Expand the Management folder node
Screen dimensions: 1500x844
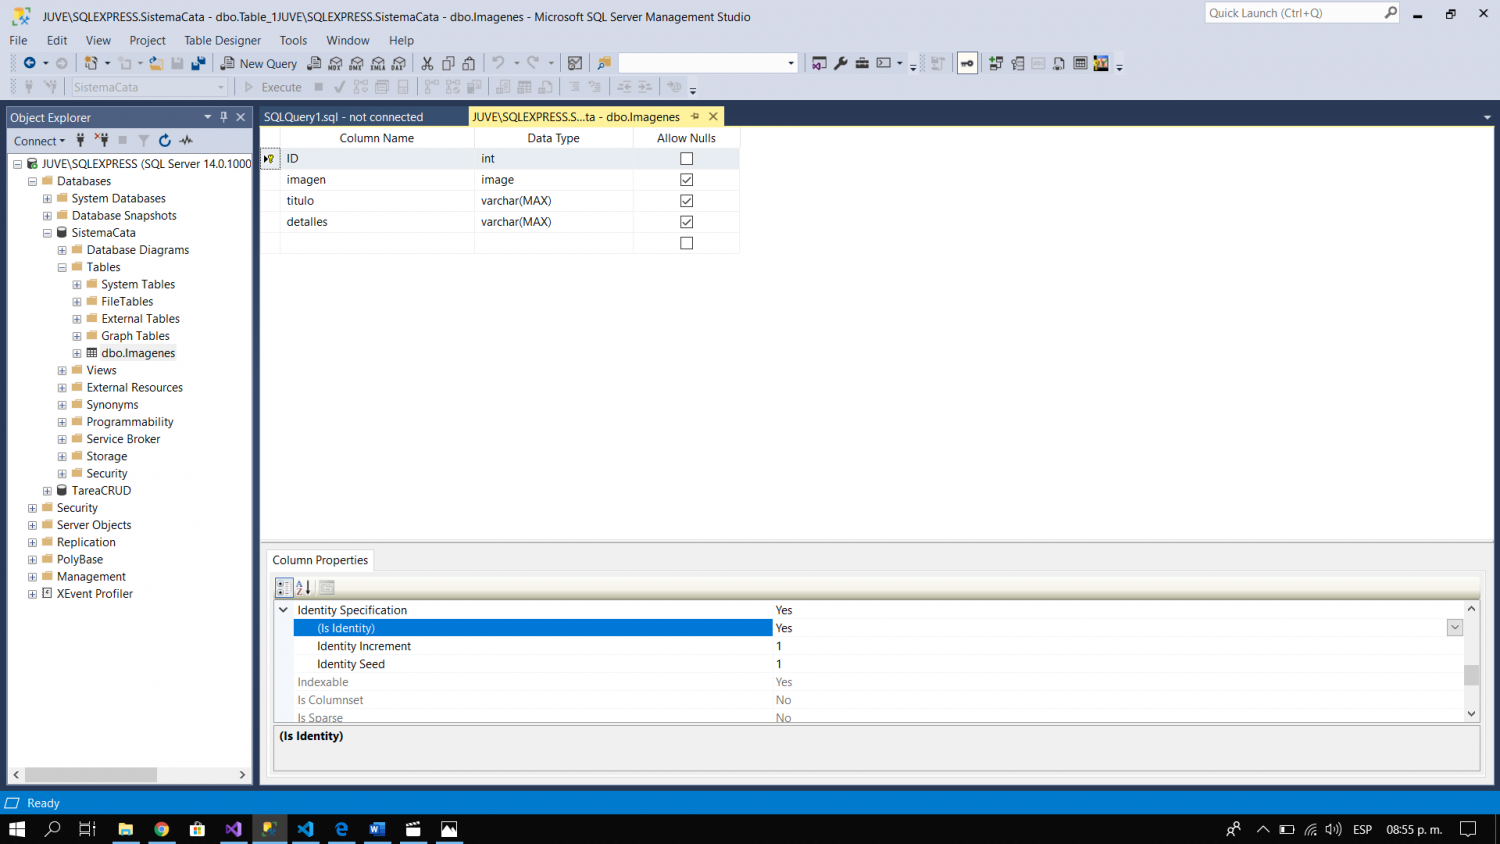pyautogui.click(x=32, y=577)
